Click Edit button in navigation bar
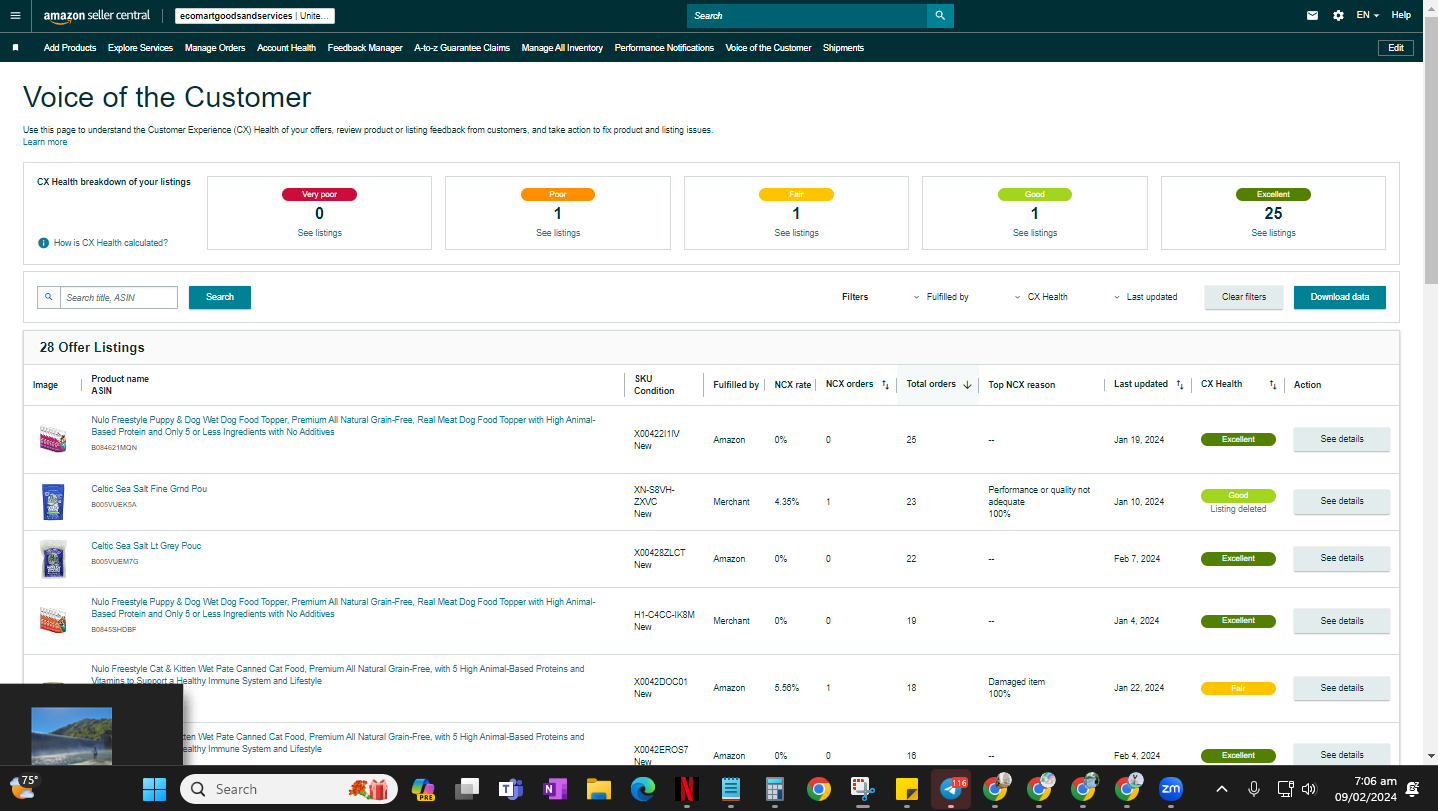The height and width of the screenshot is (811, 1438). (1396, 48)
